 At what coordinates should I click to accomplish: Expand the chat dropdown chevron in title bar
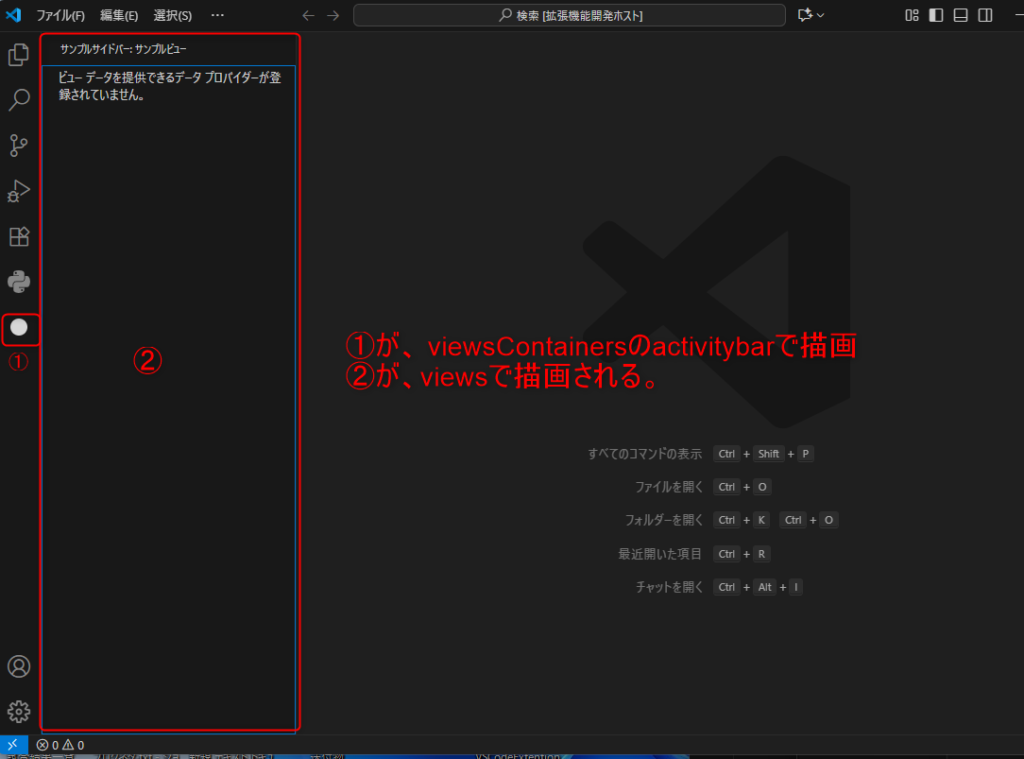(x=821, y=16)
